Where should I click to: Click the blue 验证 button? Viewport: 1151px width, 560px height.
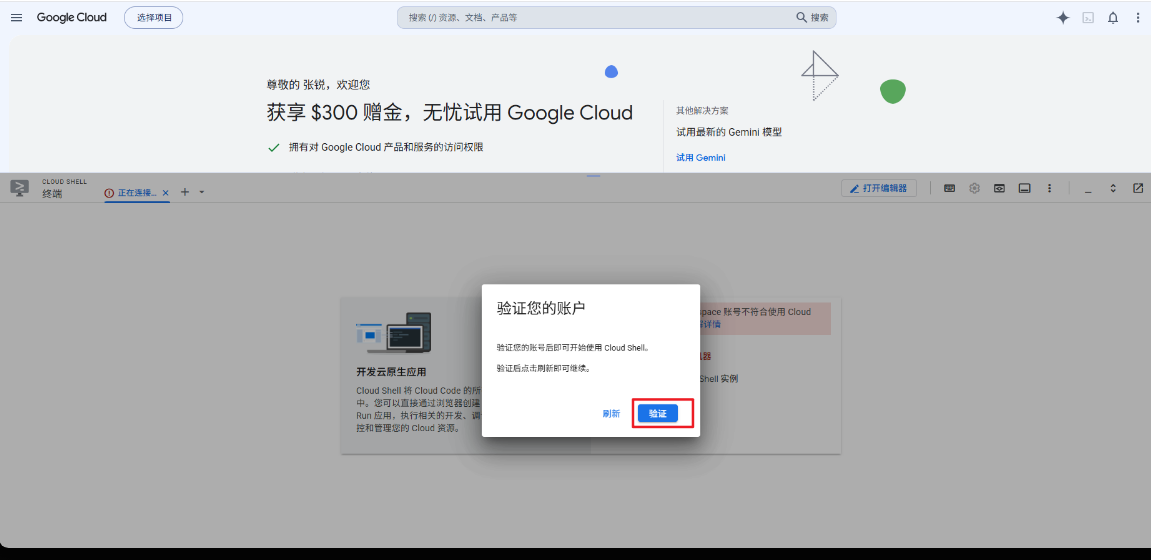[x=657, y=414]
